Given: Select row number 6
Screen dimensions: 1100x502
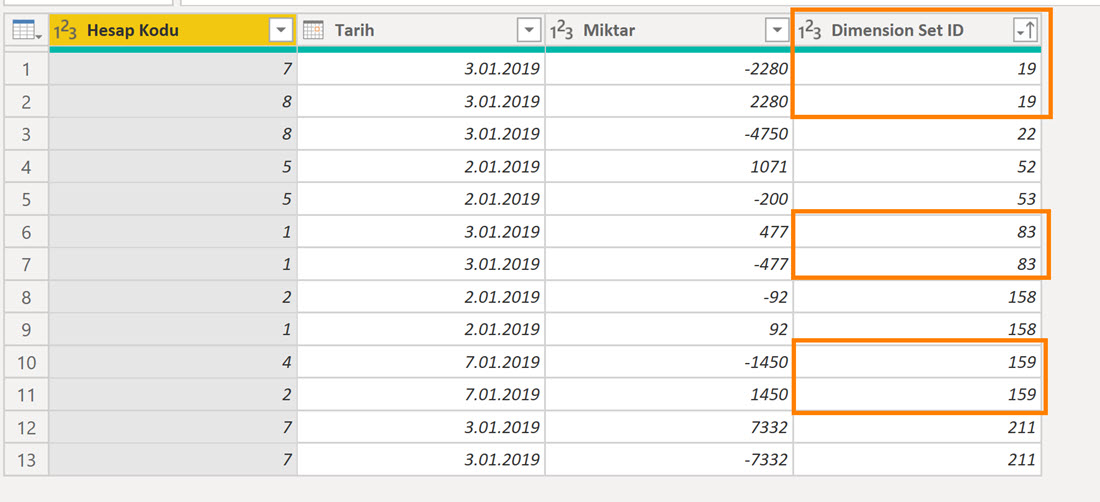Looking at the screenshot, I should (x=27, y=232).
